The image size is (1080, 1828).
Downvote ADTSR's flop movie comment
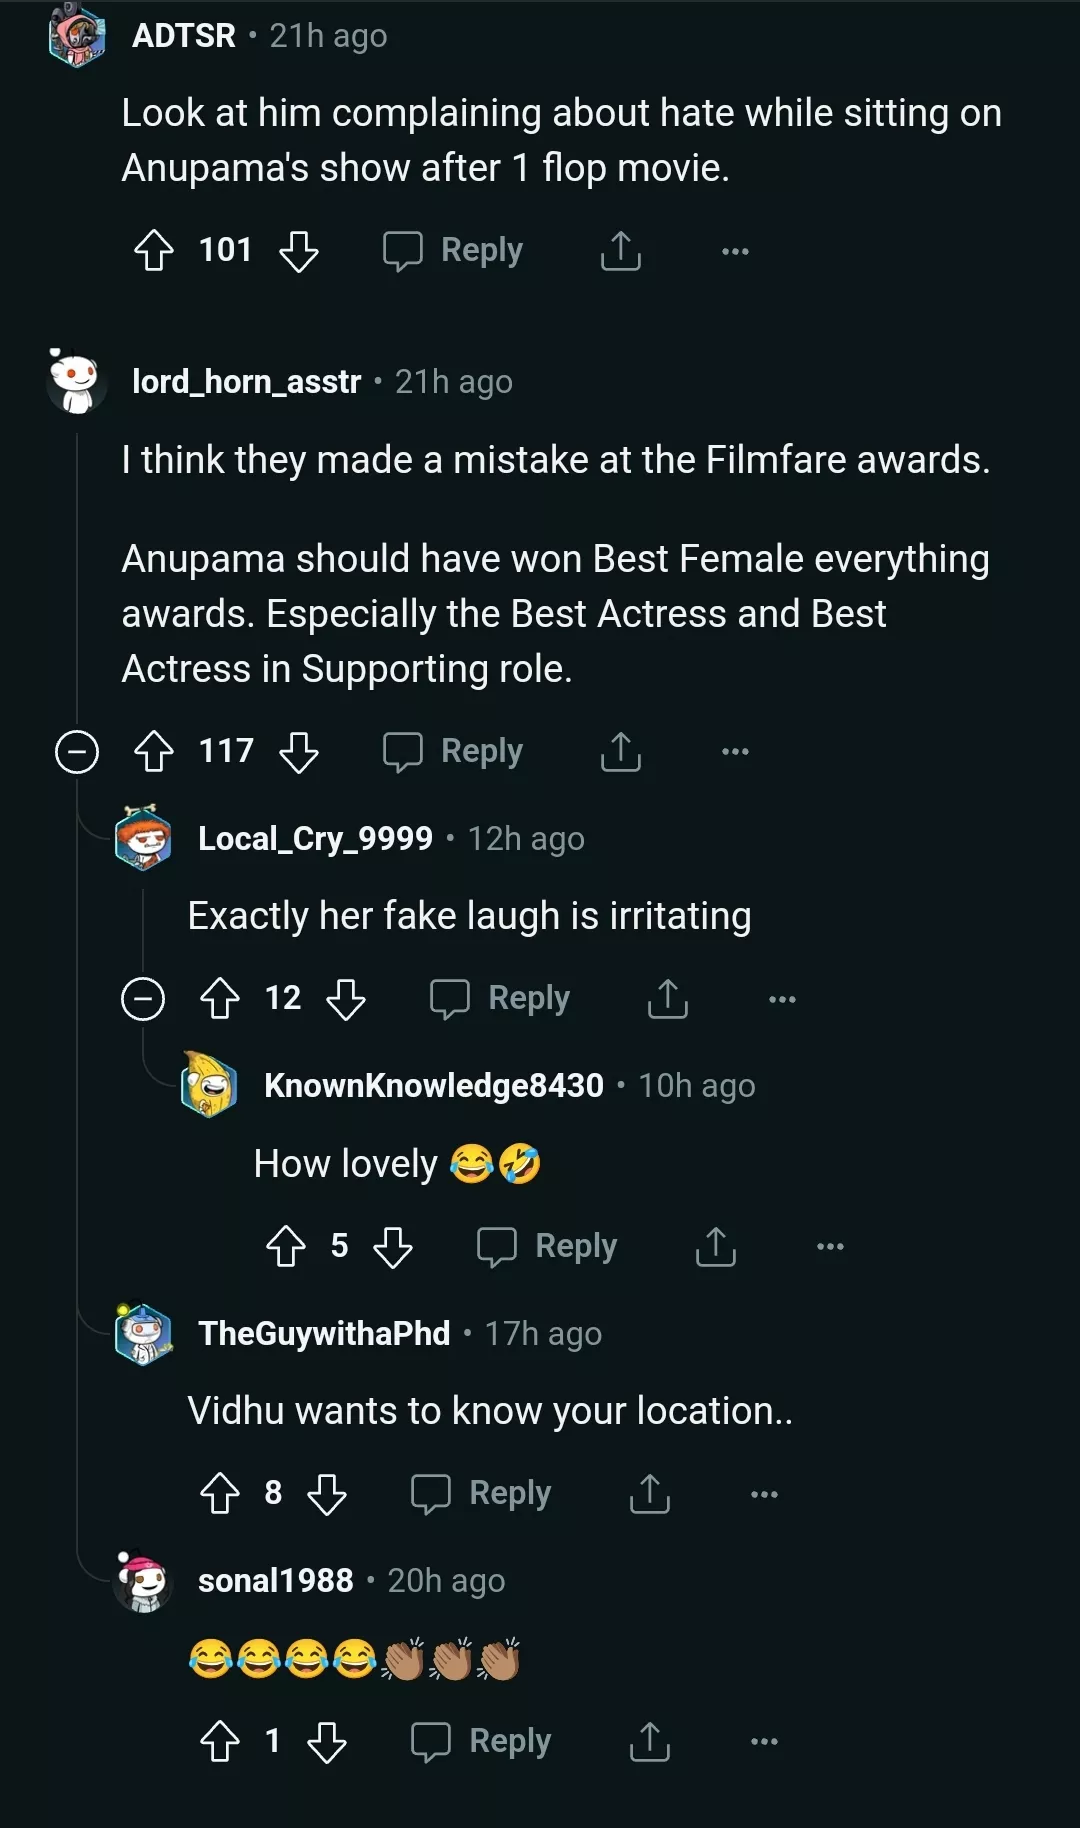(x=299, y=250)
